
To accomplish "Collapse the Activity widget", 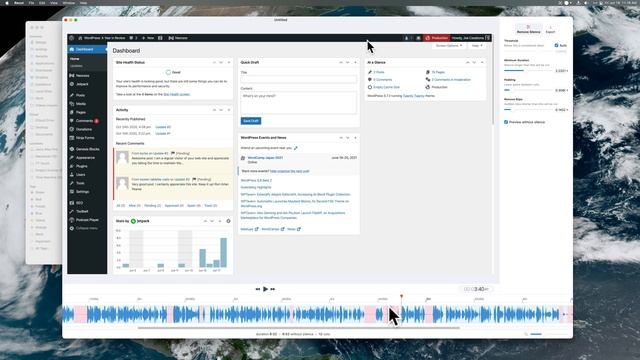I will [229, 110].
